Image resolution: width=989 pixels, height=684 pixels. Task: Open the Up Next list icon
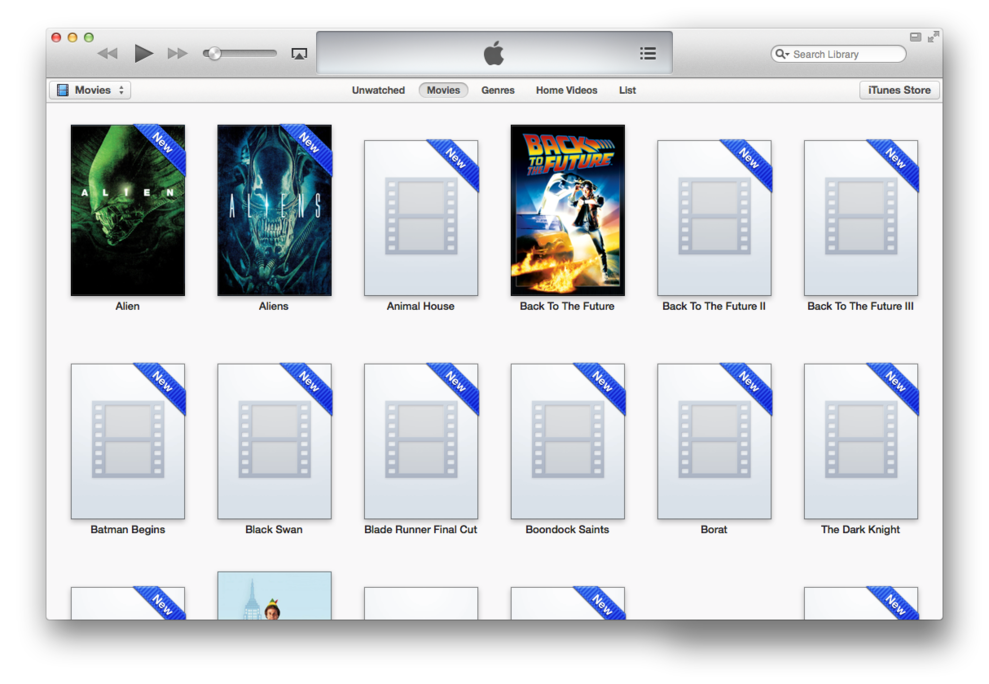pyautogui.click(x=648, y=54)
